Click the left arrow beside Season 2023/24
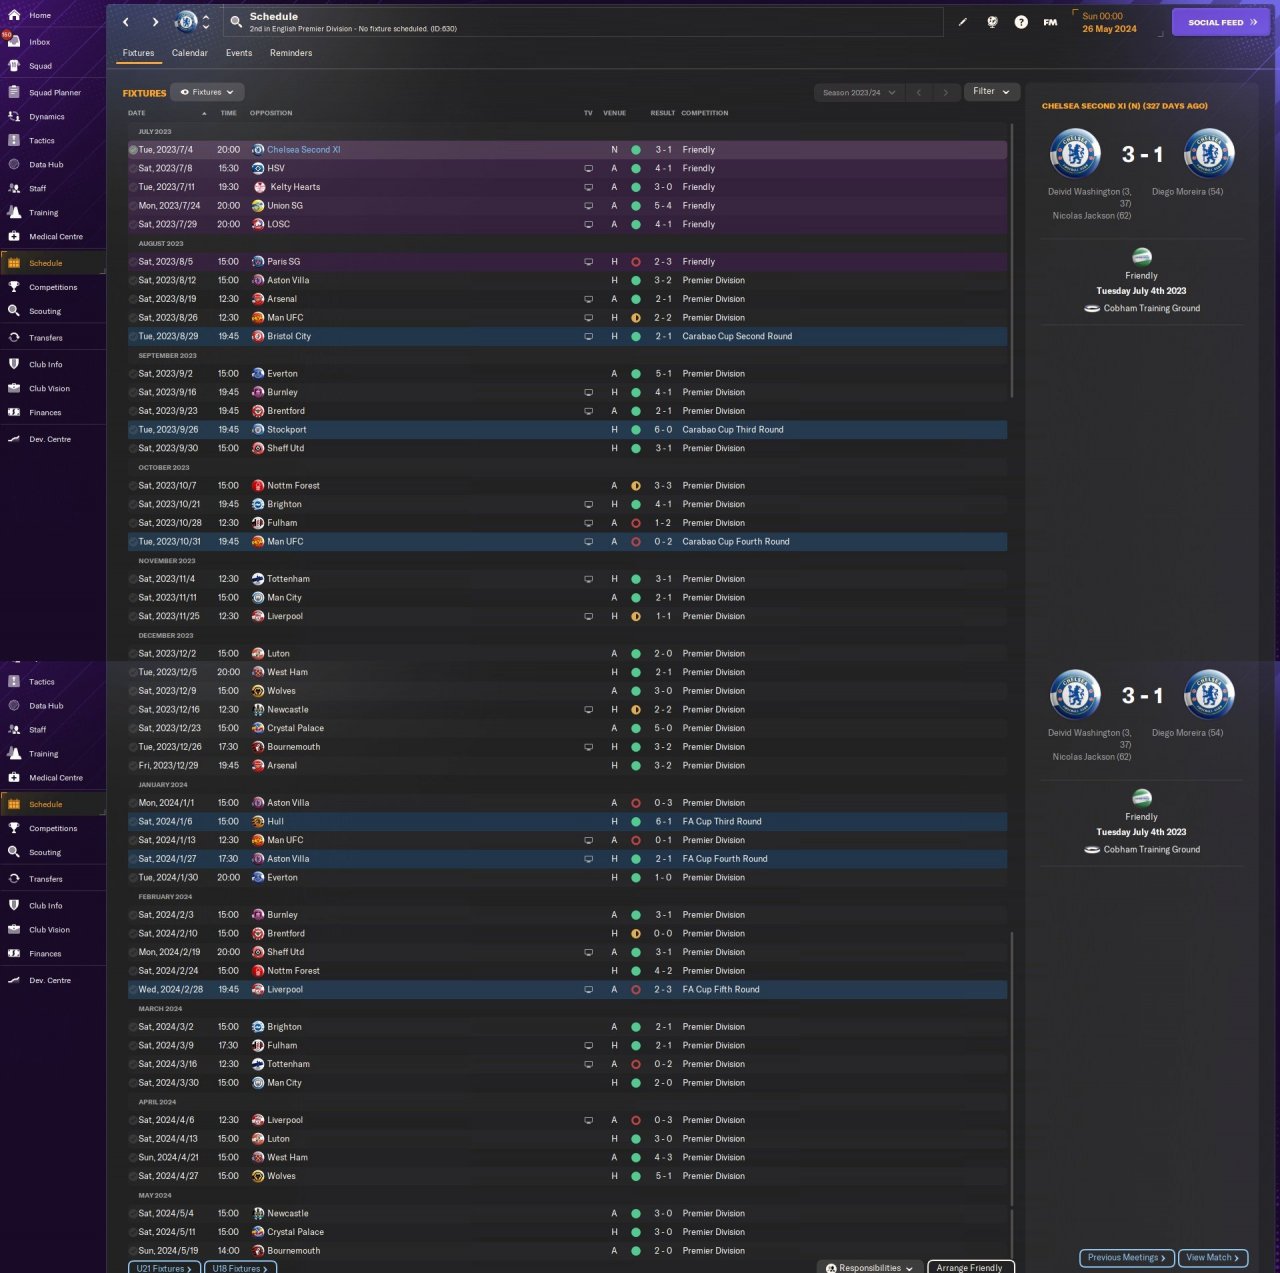The width and height of the screenshot is (1280, 1273). click(918, 93)
